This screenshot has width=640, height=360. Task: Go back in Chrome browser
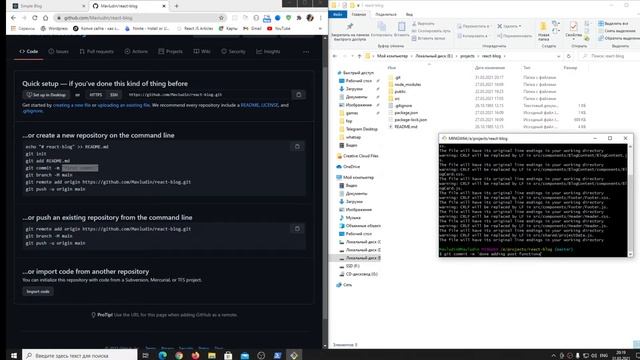13,18
